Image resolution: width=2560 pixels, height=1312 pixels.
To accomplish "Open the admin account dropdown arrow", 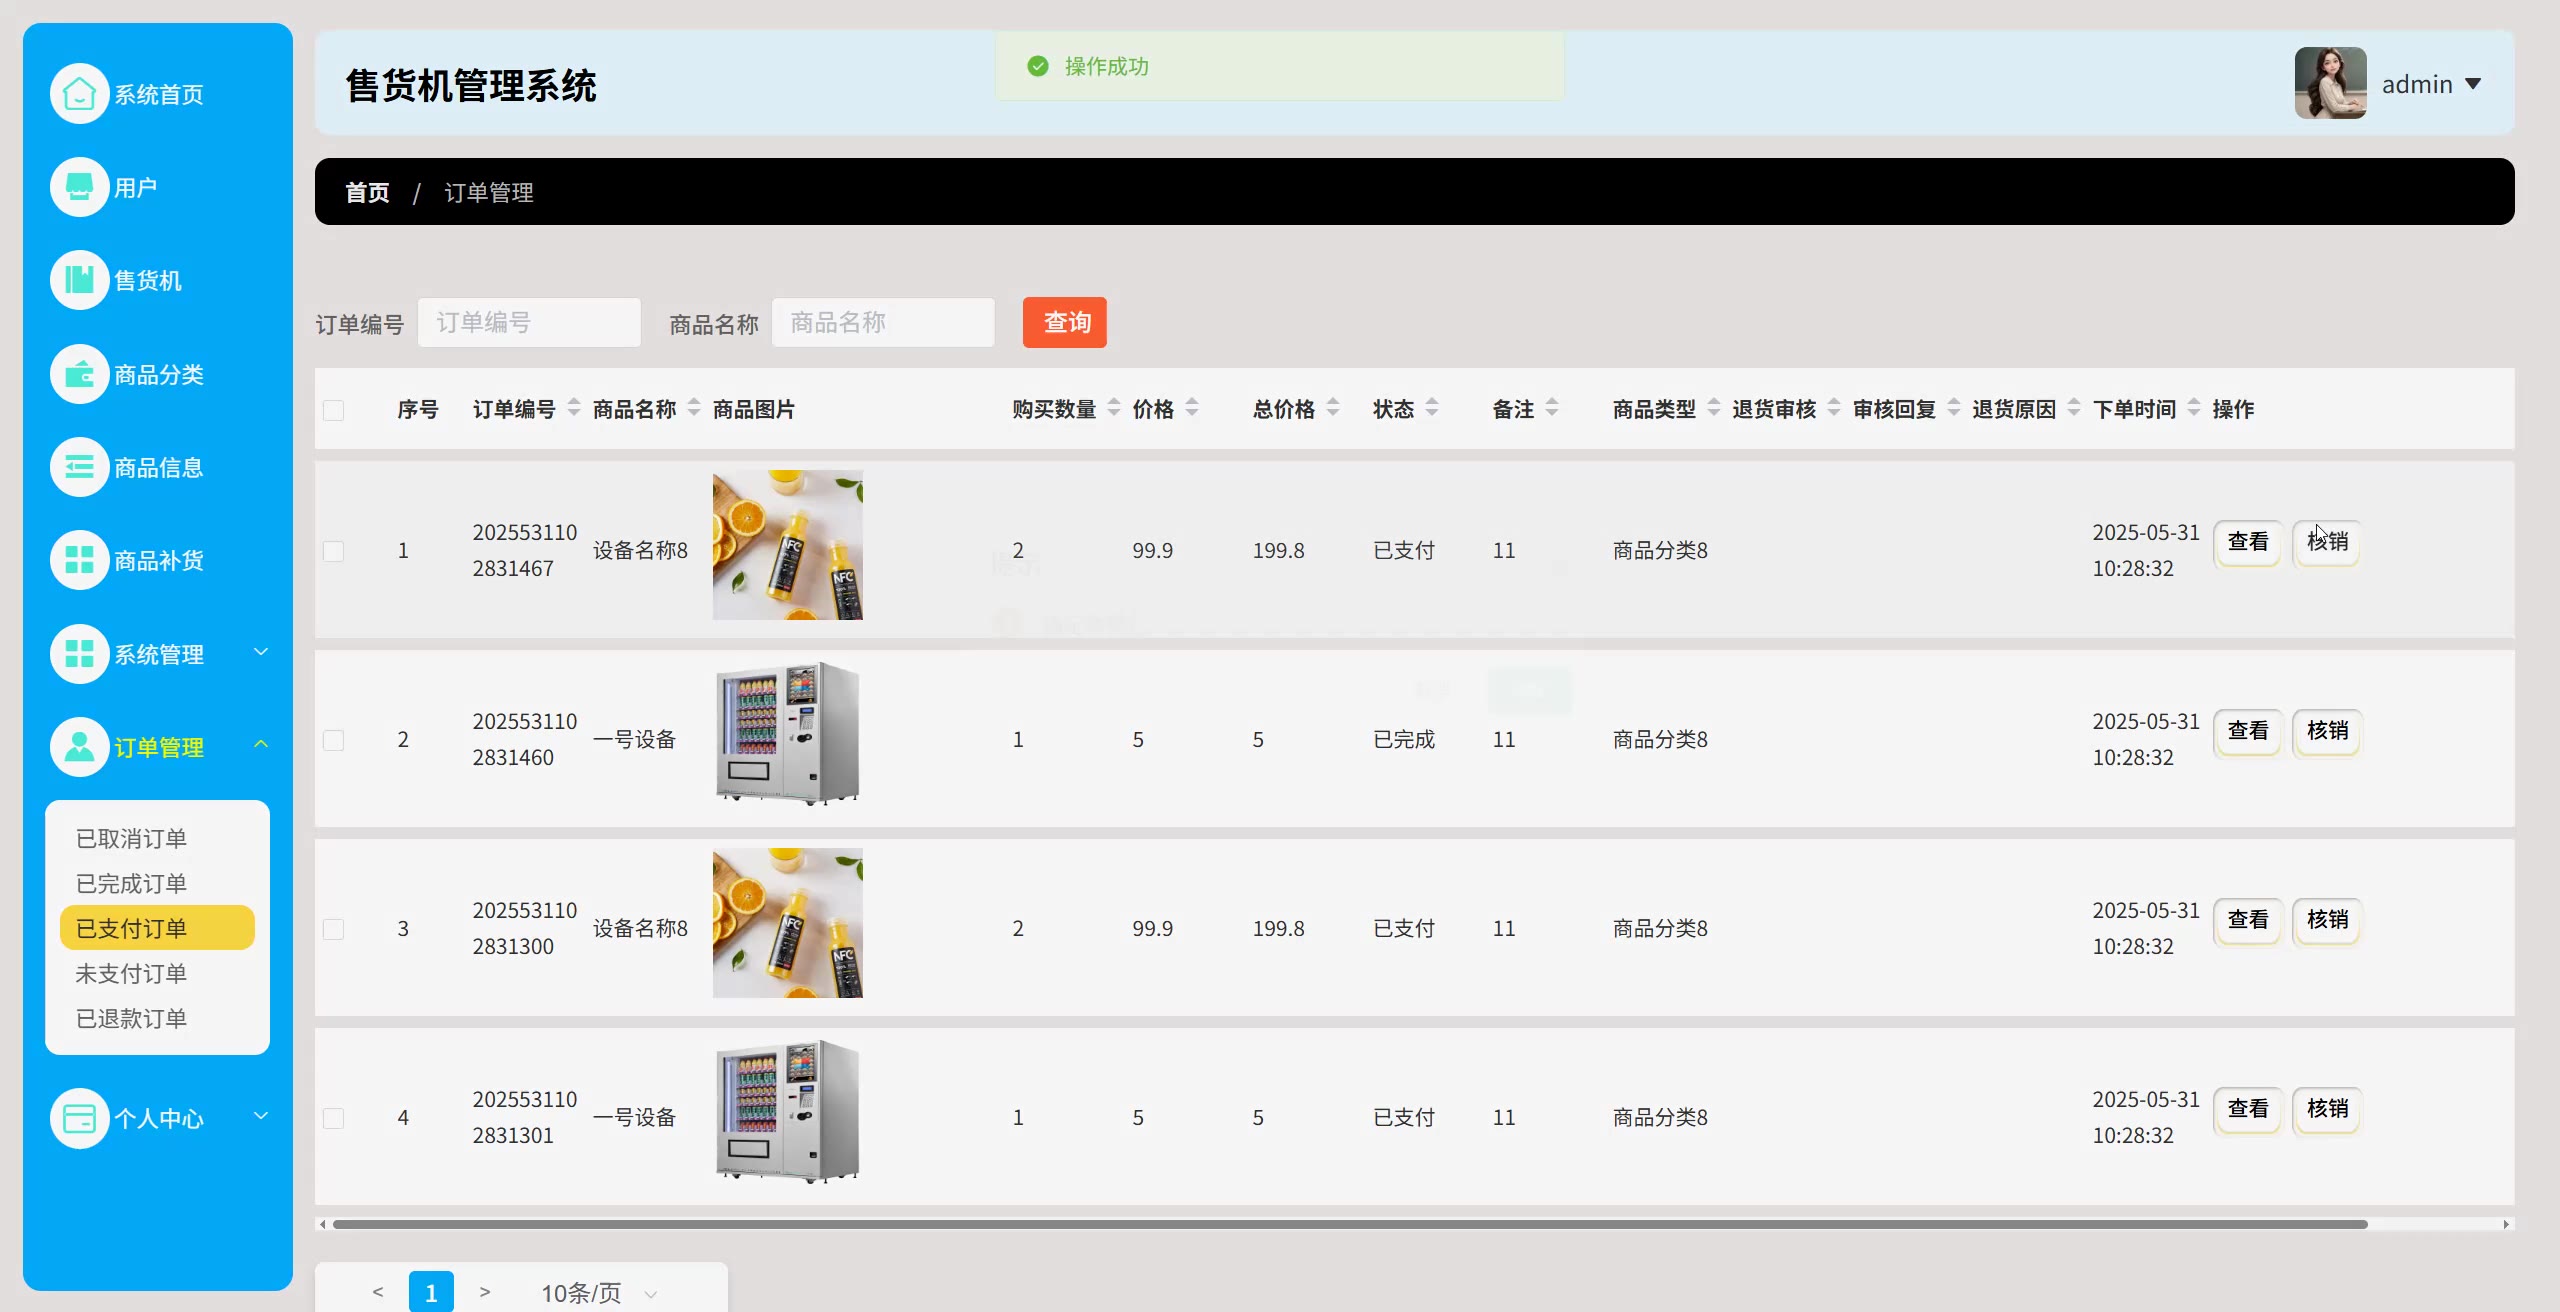I will pyautogui.click(x=2473, y=84).
